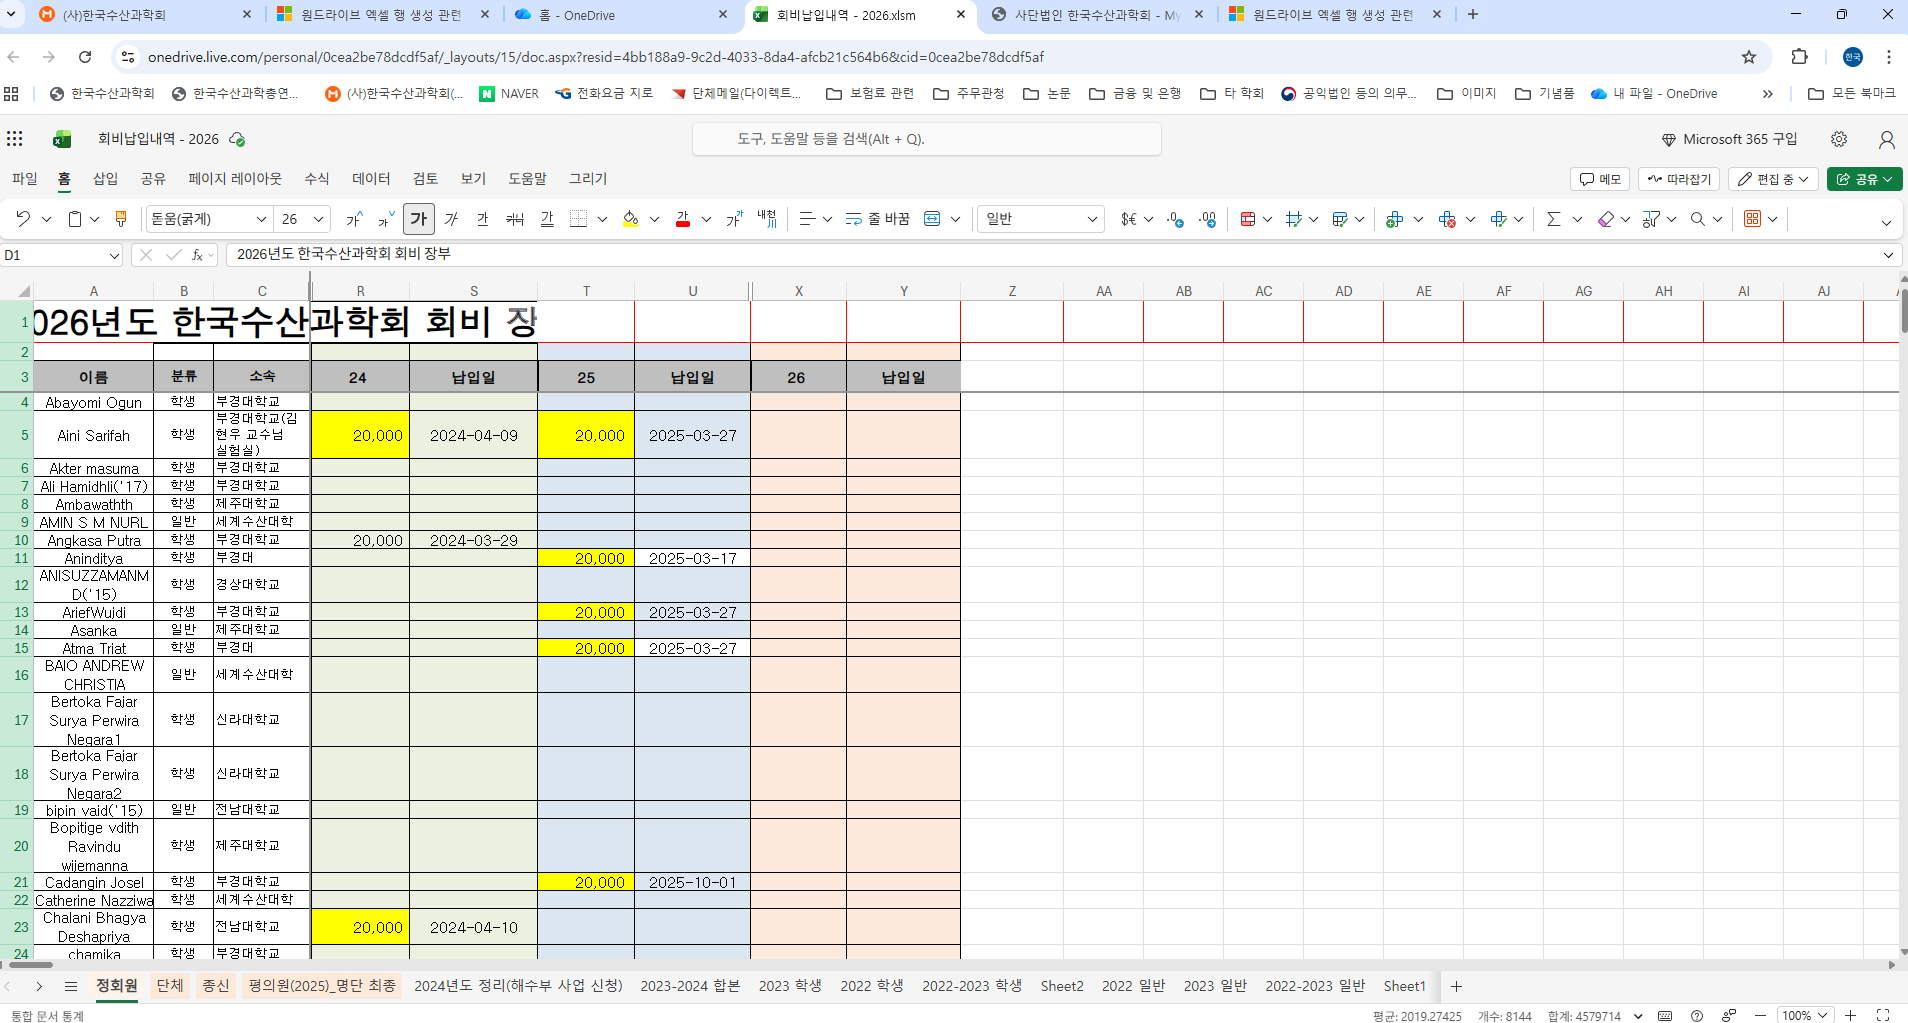Click the Add-ins grid icon
The height and width of the screenshot is (1023, 1908).
(x=1752, y=219)
